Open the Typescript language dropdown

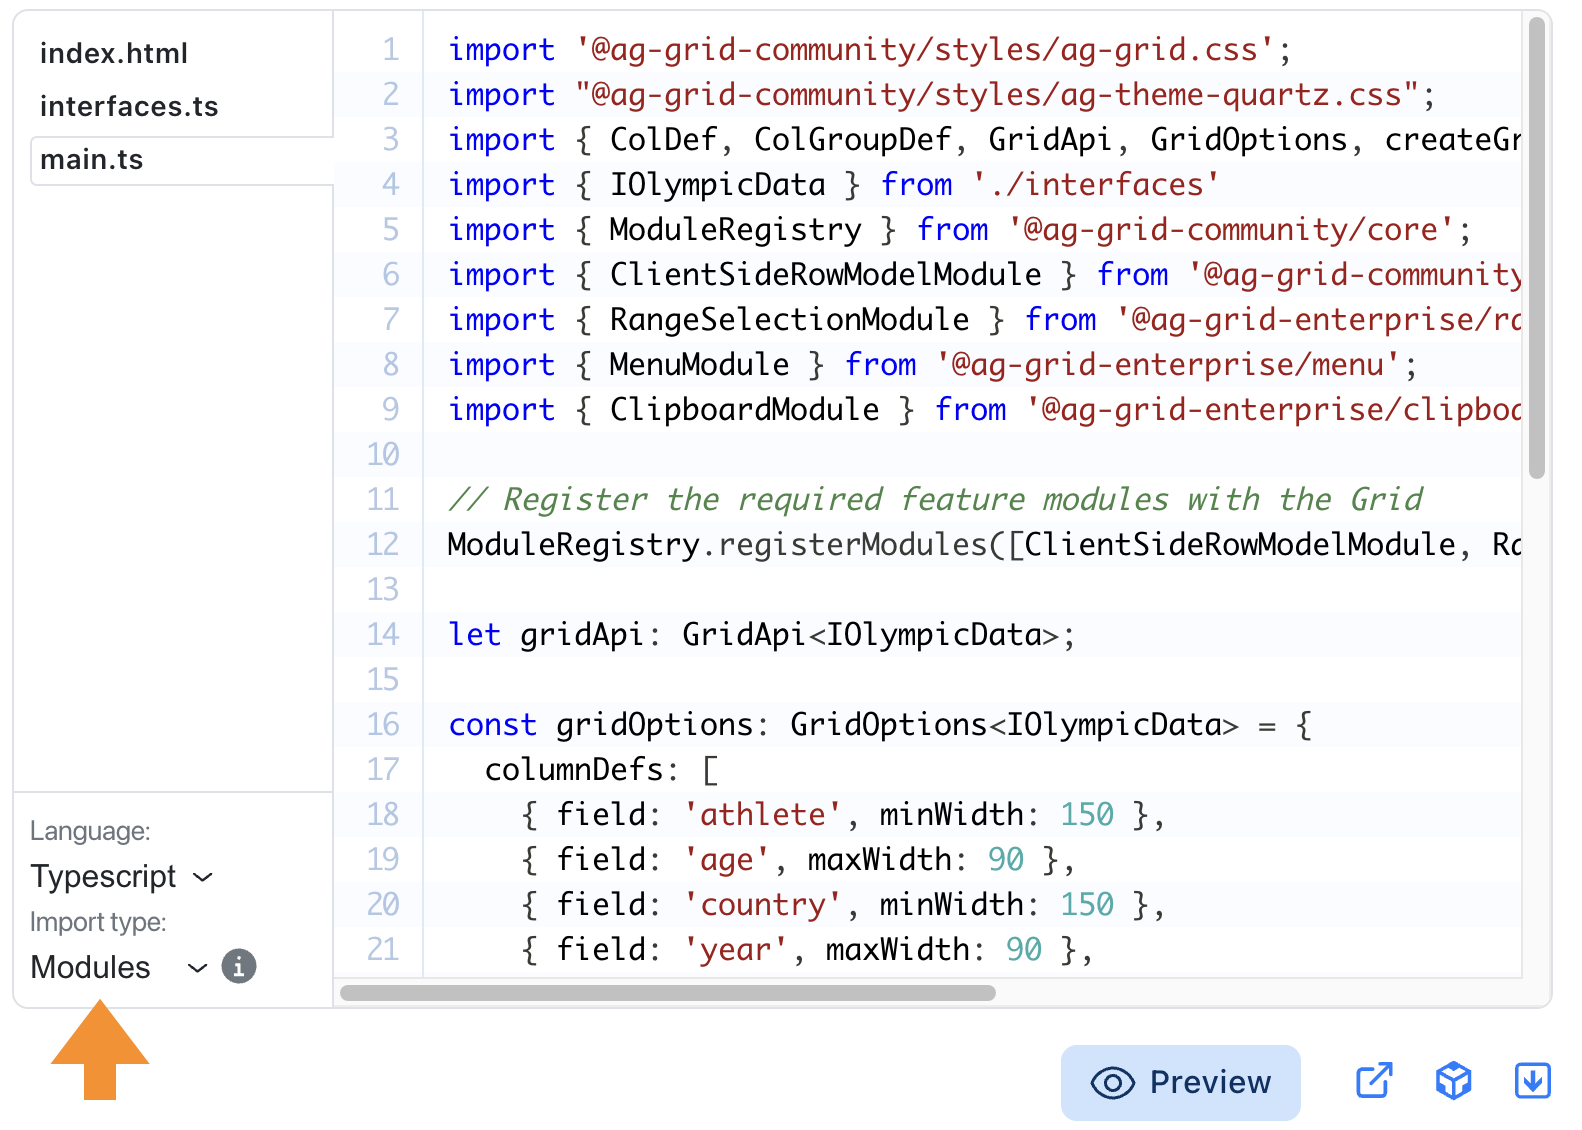pyautogui.click(x=122, y=876)
